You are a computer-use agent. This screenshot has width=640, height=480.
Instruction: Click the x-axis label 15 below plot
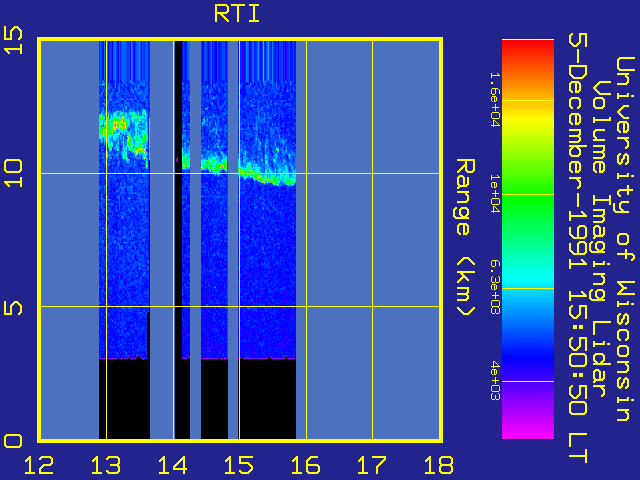tap(239, 465)
